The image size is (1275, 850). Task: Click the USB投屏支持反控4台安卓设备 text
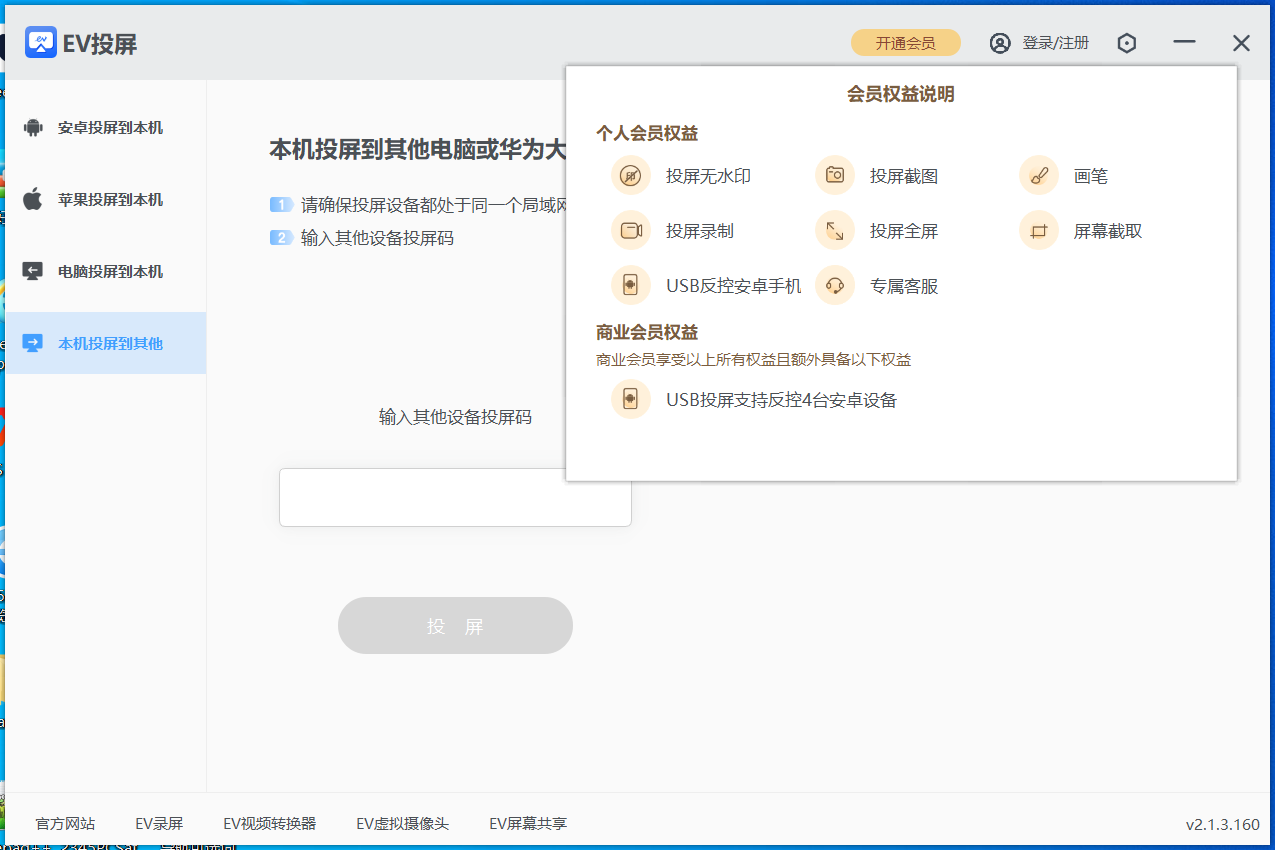coord(782,400)
